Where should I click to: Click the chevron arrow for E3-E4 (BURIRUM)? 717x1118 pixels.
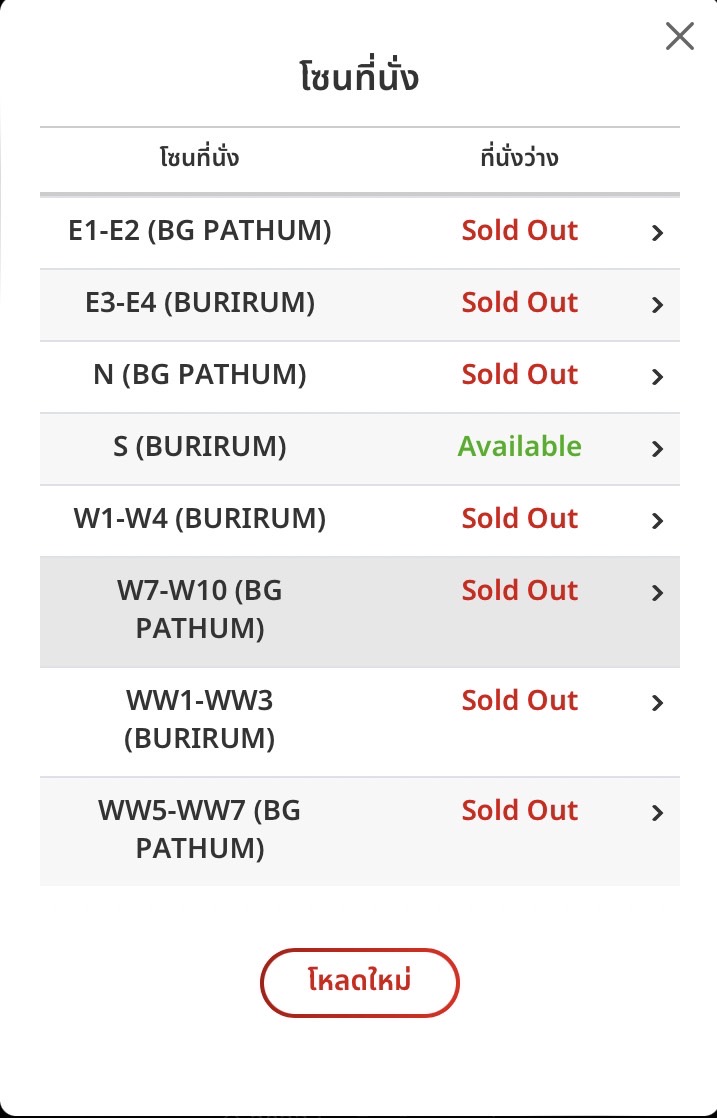coord(657,305)
